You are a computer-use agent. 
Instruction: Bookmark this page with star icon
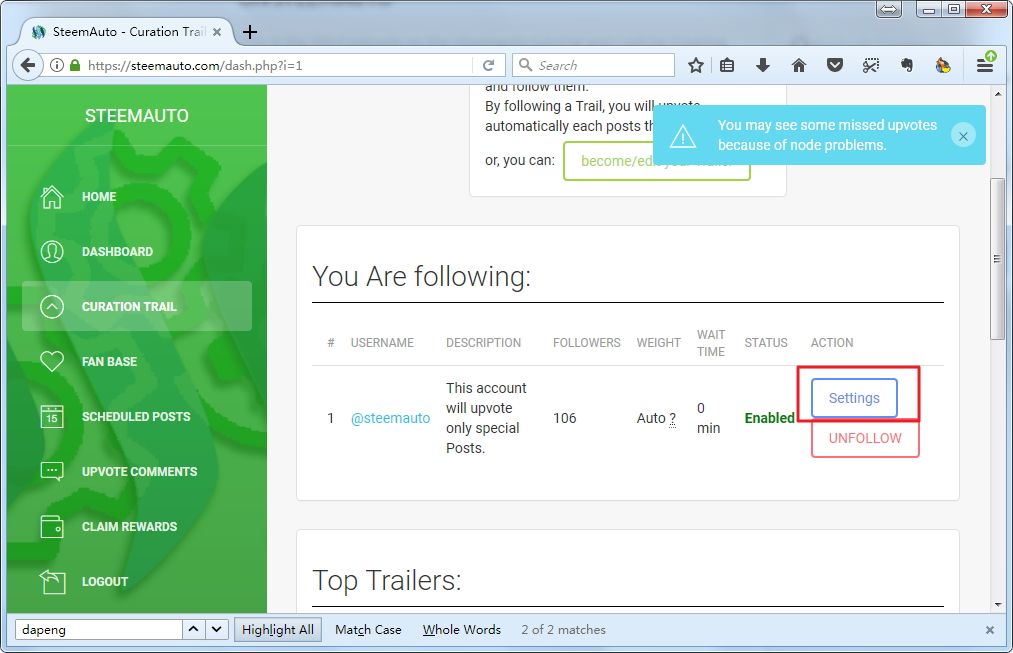click(x=696, y=65)
